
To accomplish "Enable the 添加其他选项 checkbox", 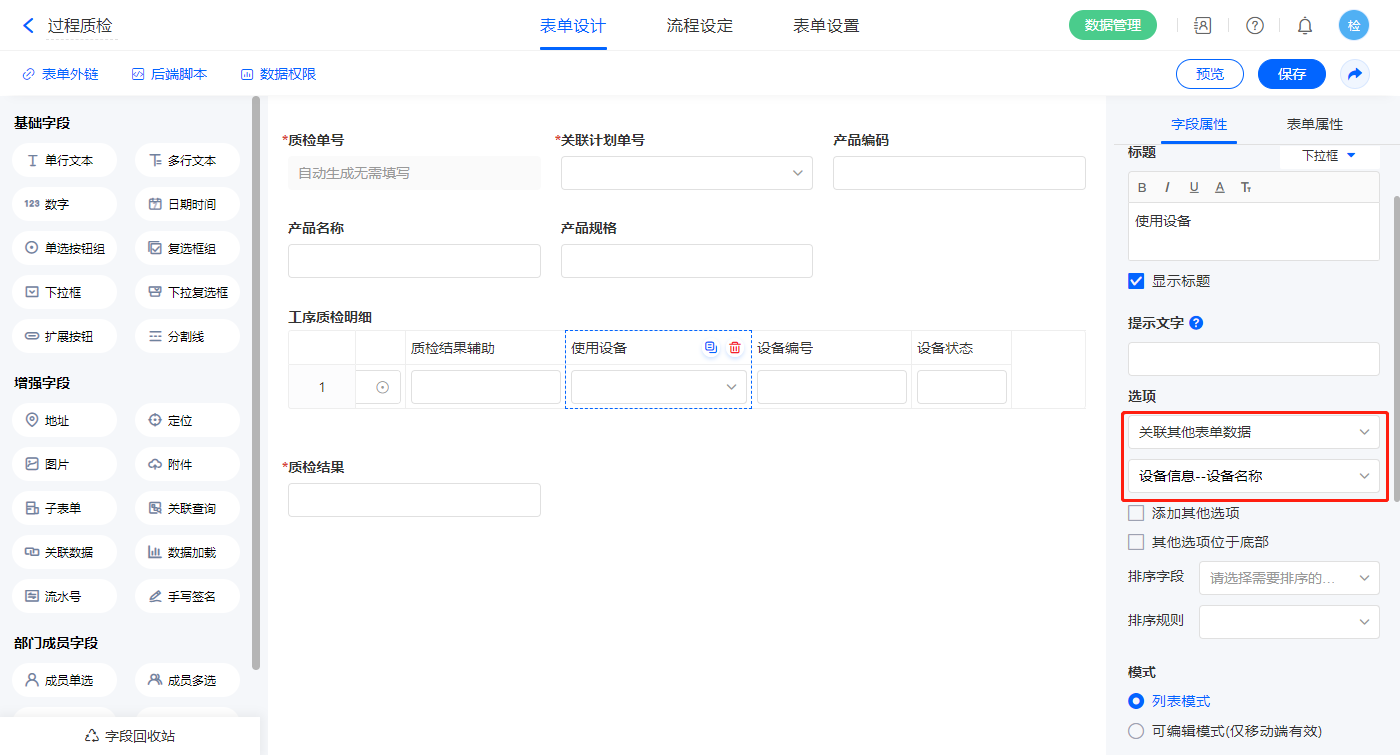I will click(x=1136, y=513).
